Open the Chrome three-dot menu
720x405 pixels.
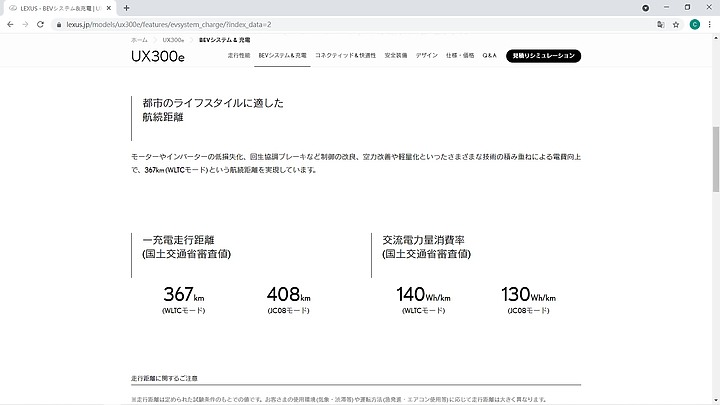pos(710,24)
